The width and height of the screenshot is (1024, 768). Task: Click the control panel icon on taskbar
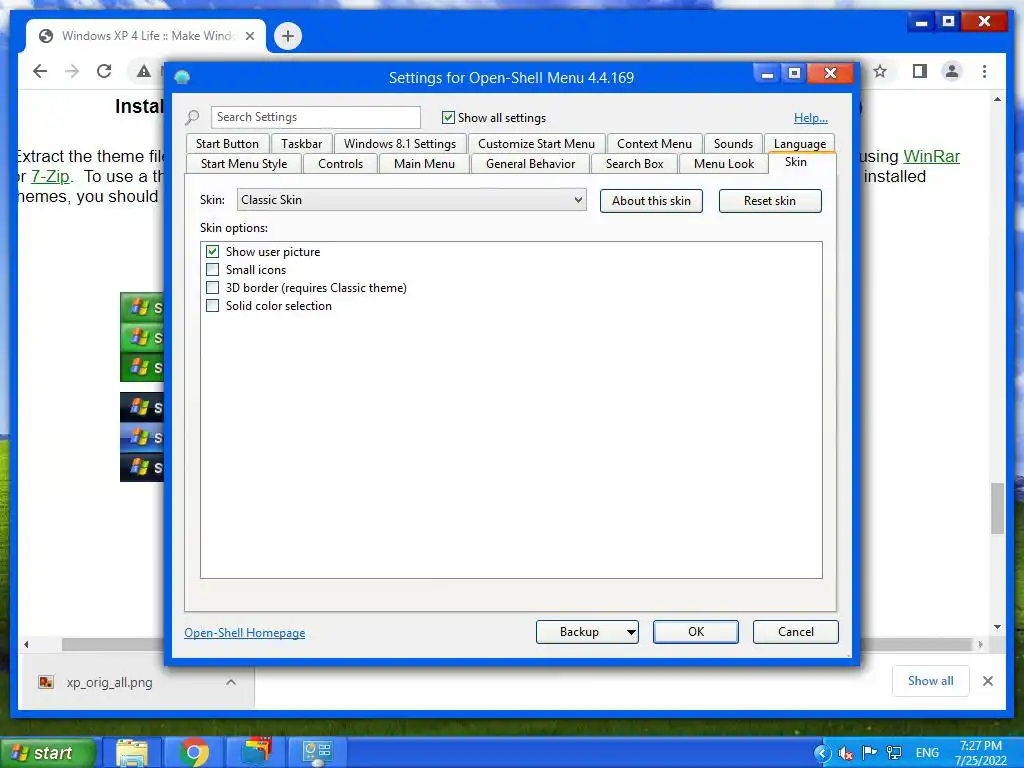tap(318, 752)
